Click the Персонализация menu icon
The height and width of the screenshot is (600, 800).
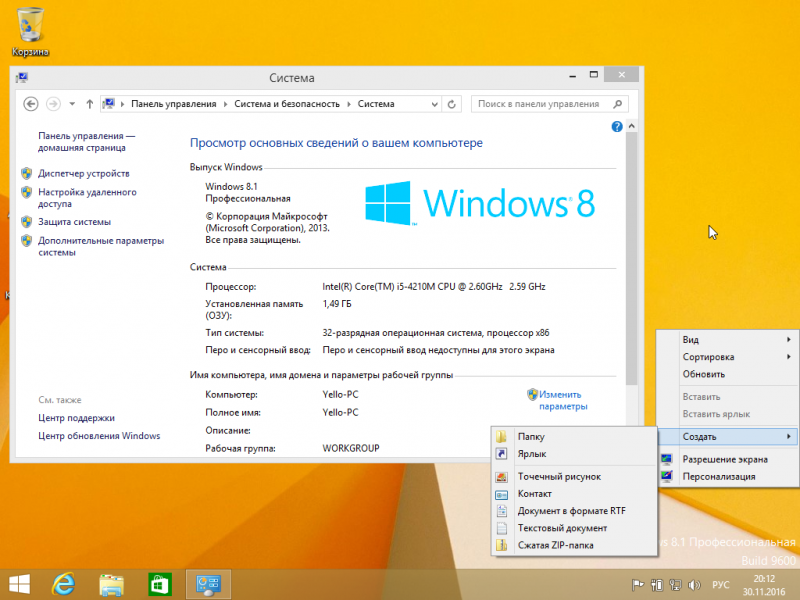click(x=666, y=477)
